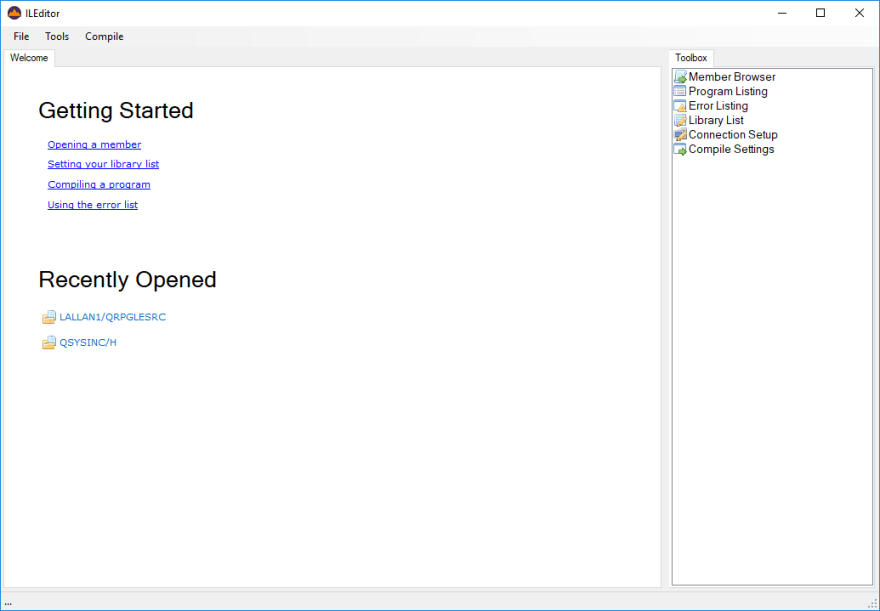The image size is (880, 611).
Task: Click the Getting Started heading
Action: [116, 111]
